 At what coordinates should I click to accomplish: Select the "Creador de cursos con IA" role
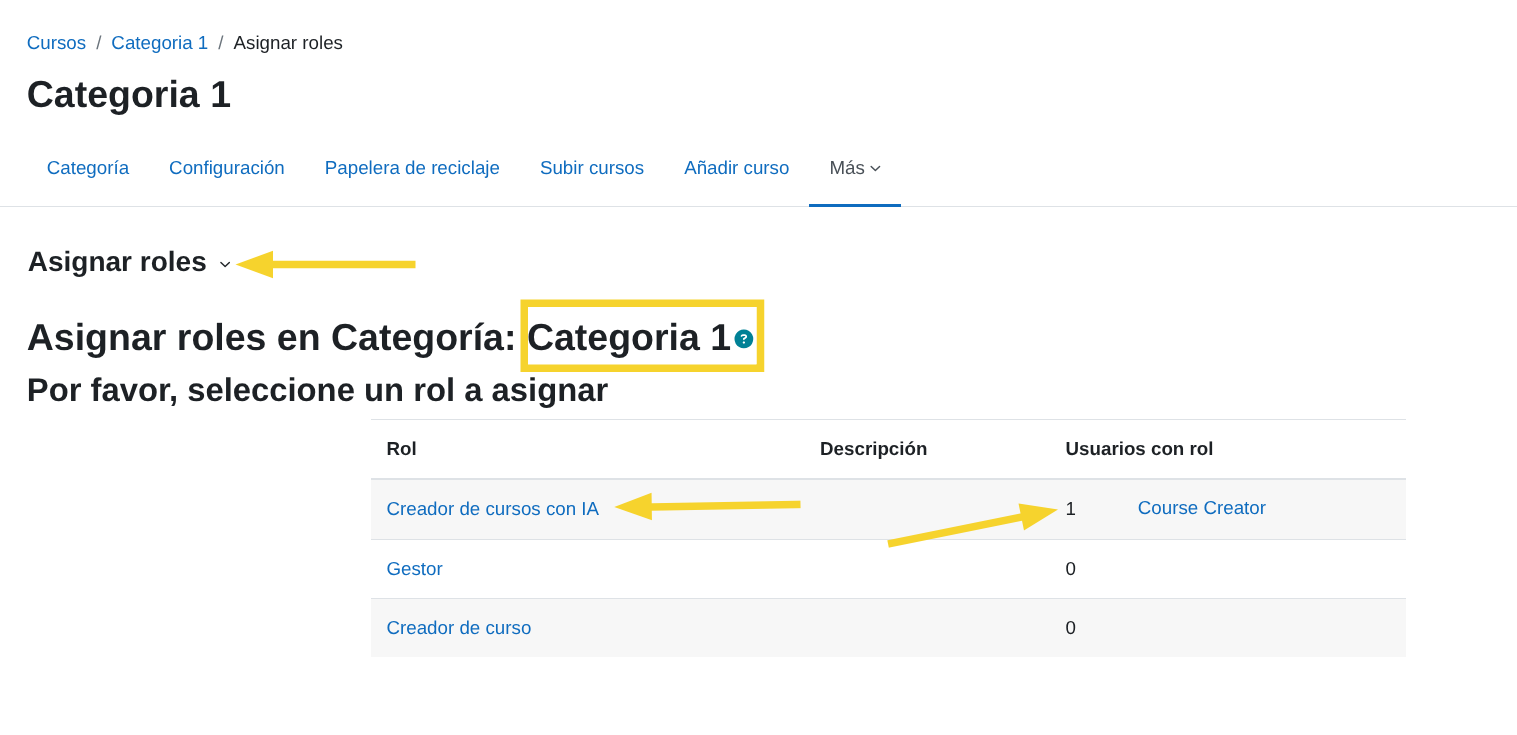(x=493, y=508)
